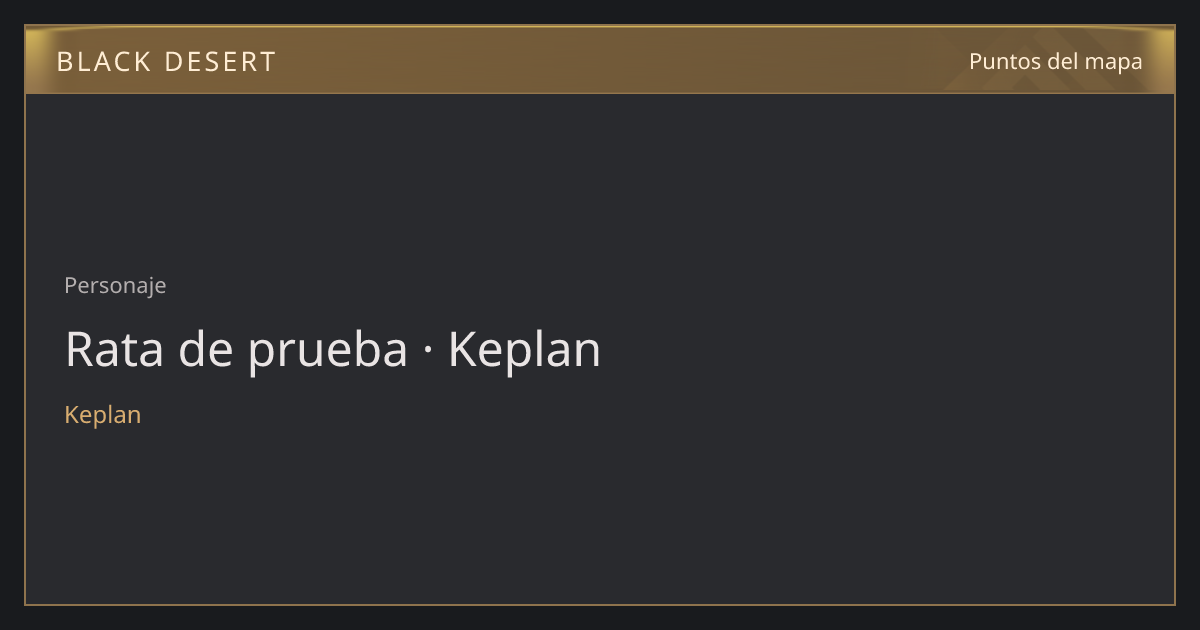1200x630 pixels.
Task: Click the gold header banner center
Action: (600, 60)
